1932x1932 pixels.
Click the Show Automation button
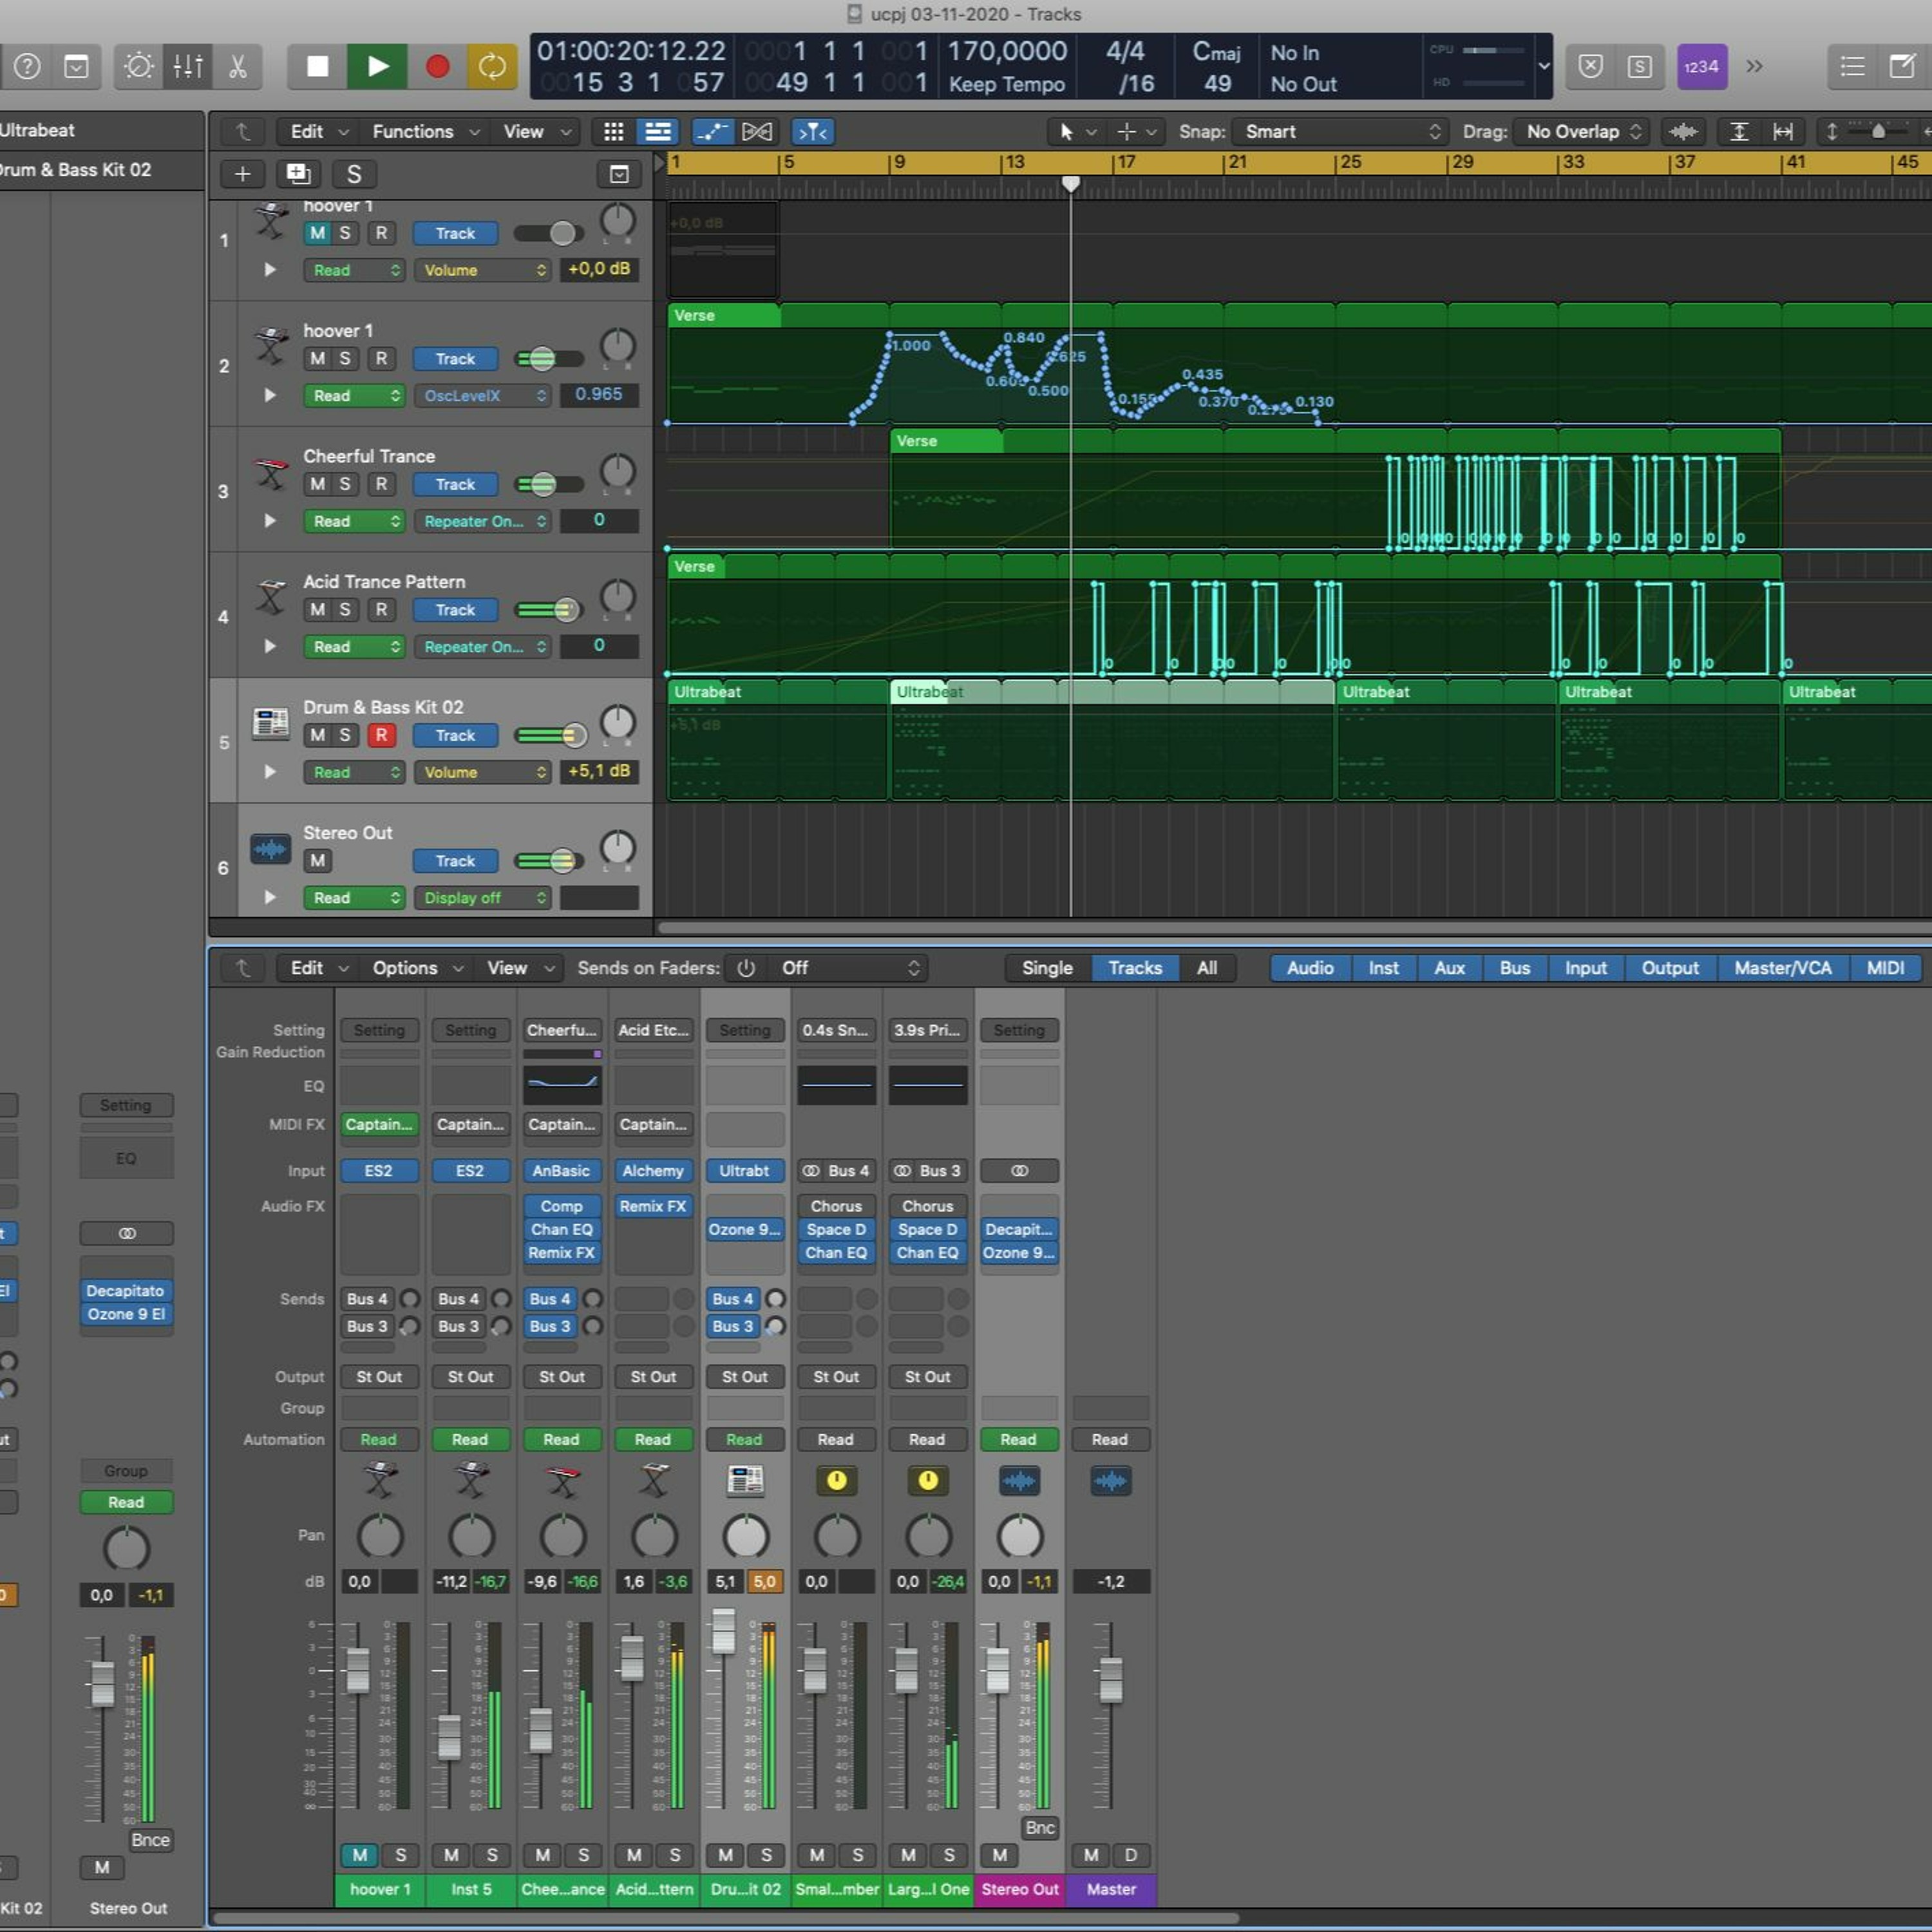click(x=712, y=132)
